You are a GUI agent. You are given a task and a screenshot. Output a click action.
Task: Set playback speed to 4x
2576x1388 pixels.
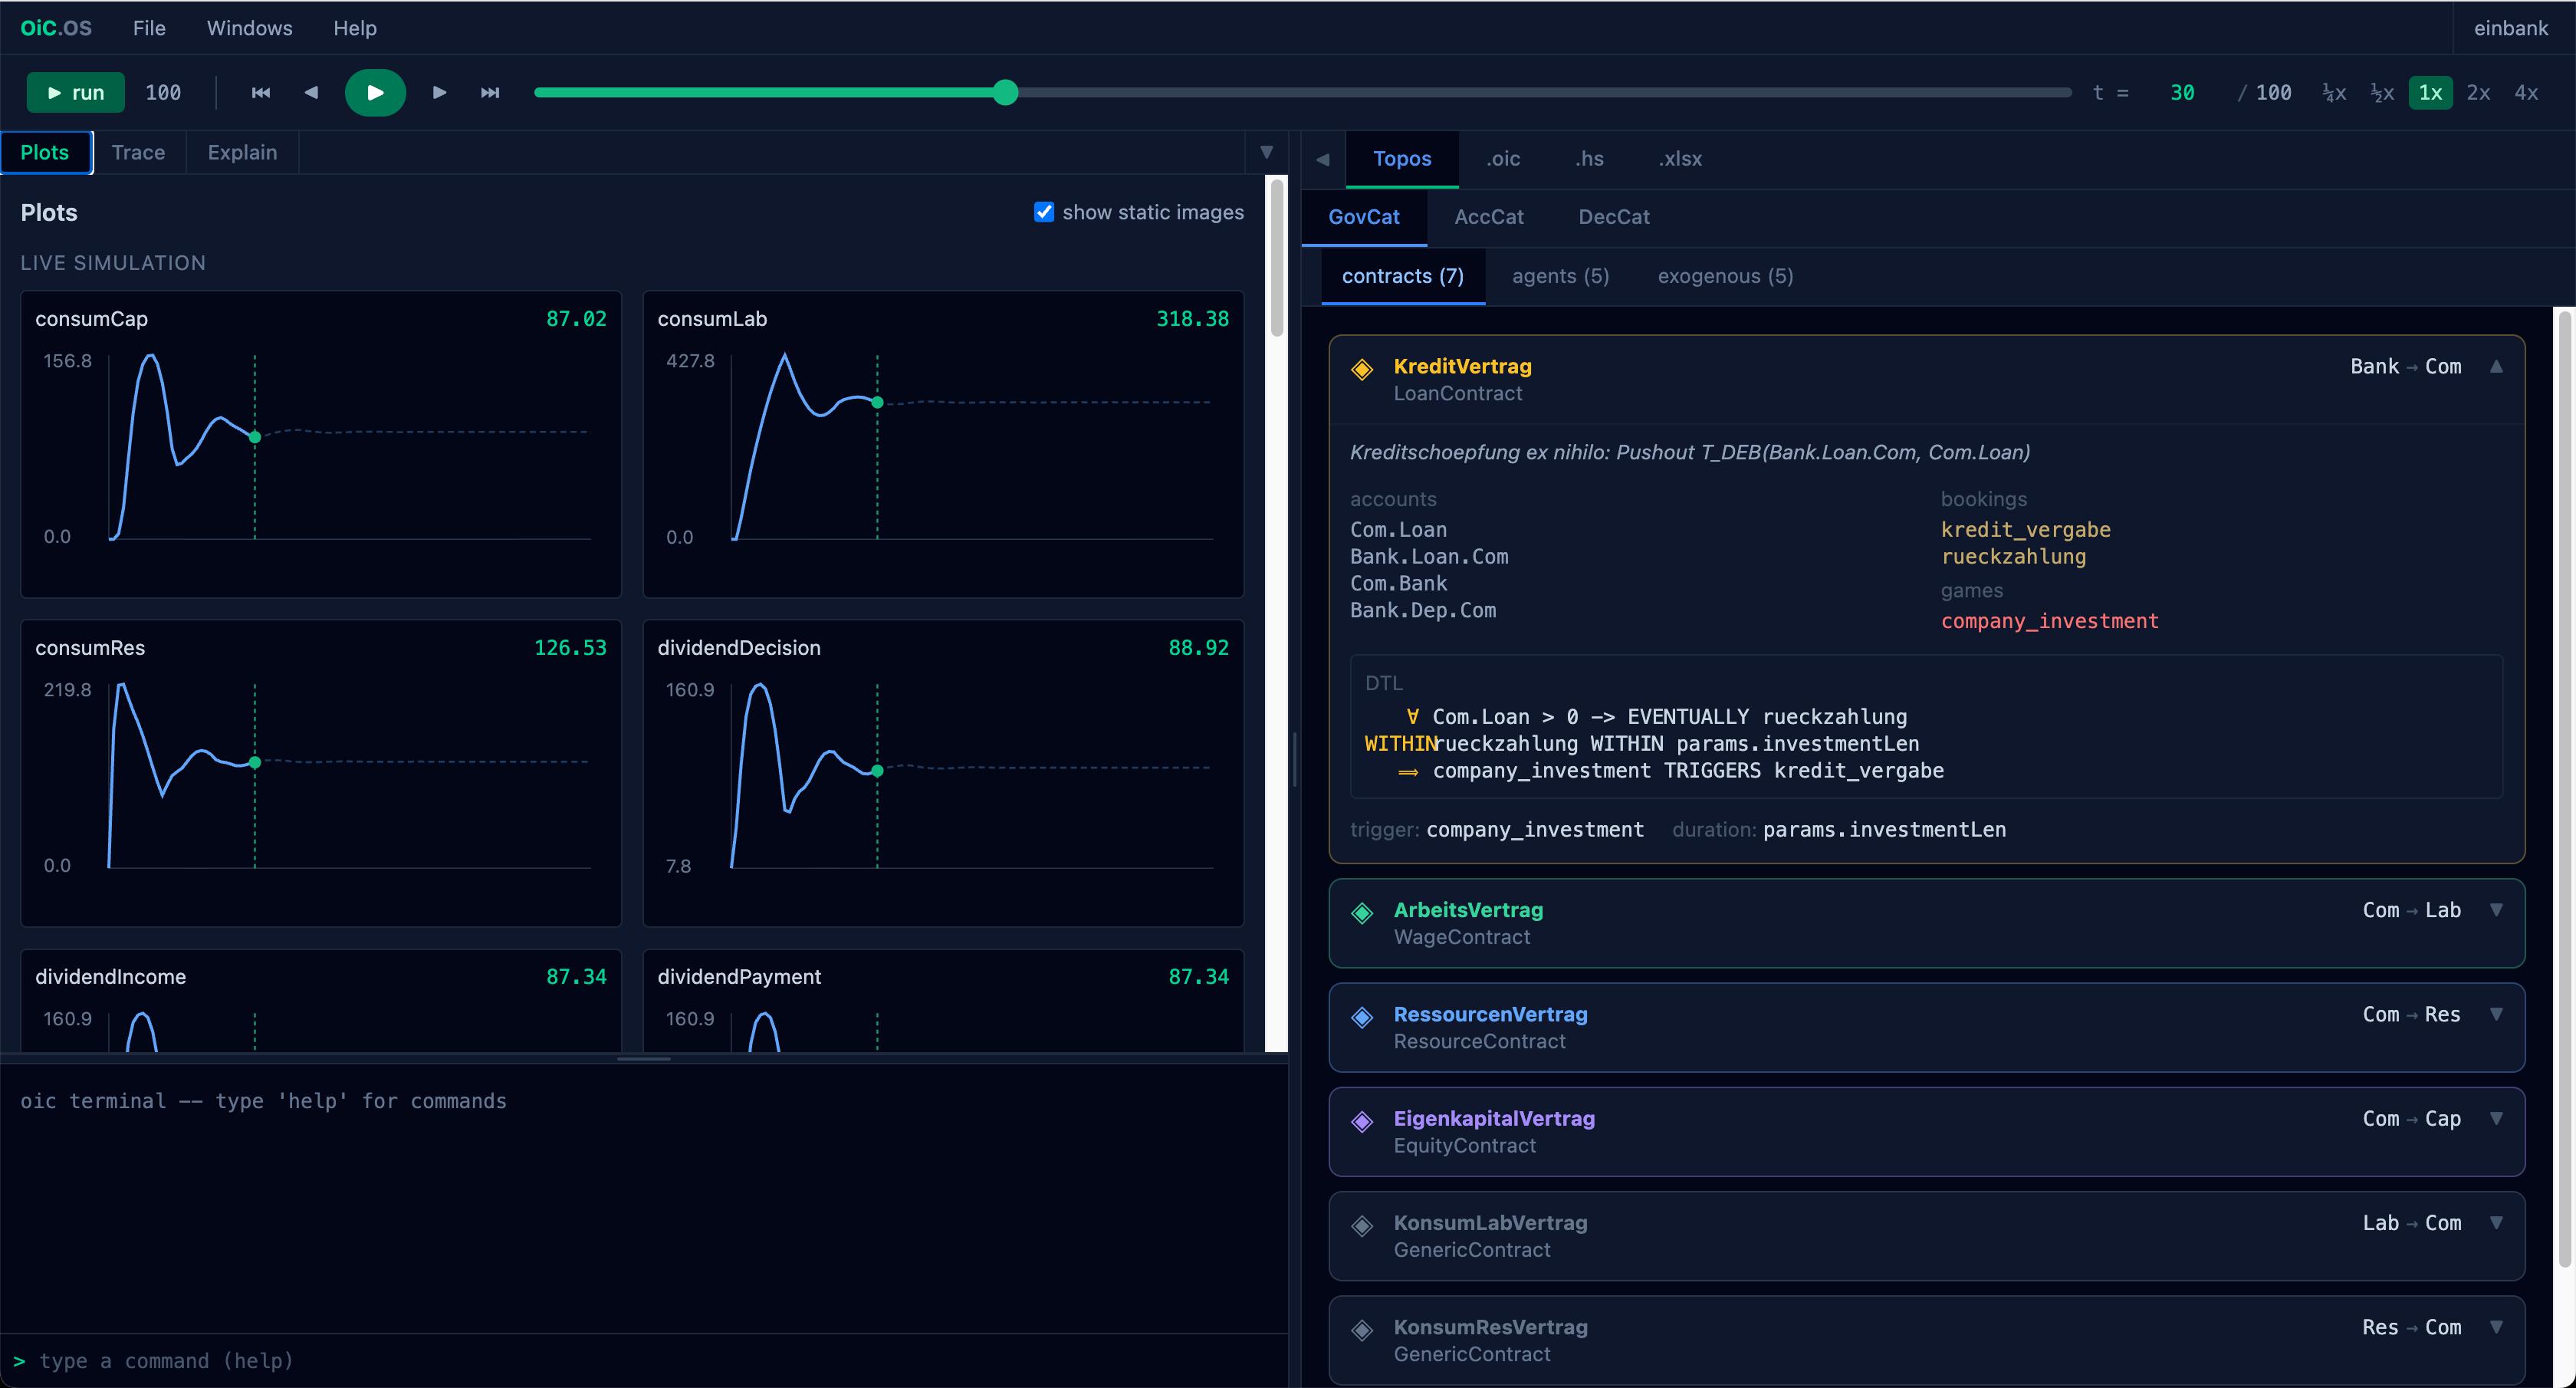click(2526, 93)
